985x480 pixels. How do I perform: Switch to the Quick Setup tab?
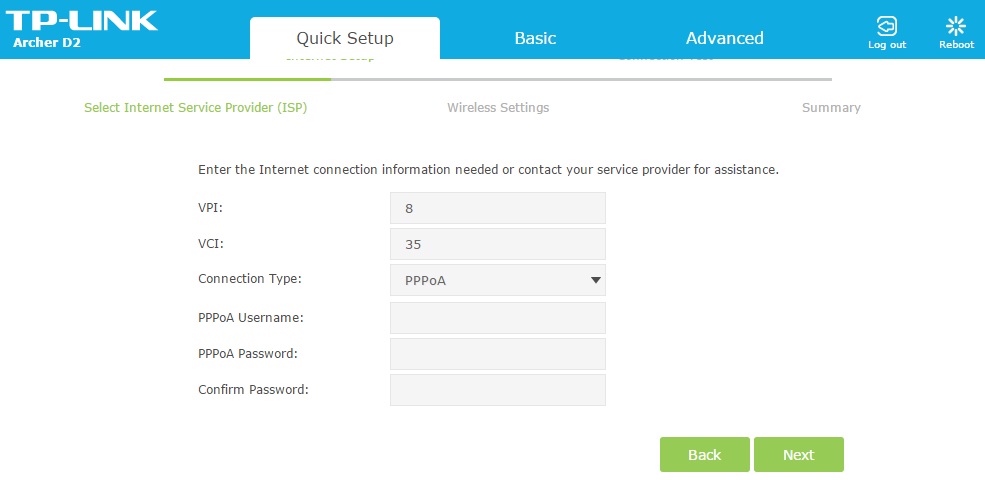[345, 38]
